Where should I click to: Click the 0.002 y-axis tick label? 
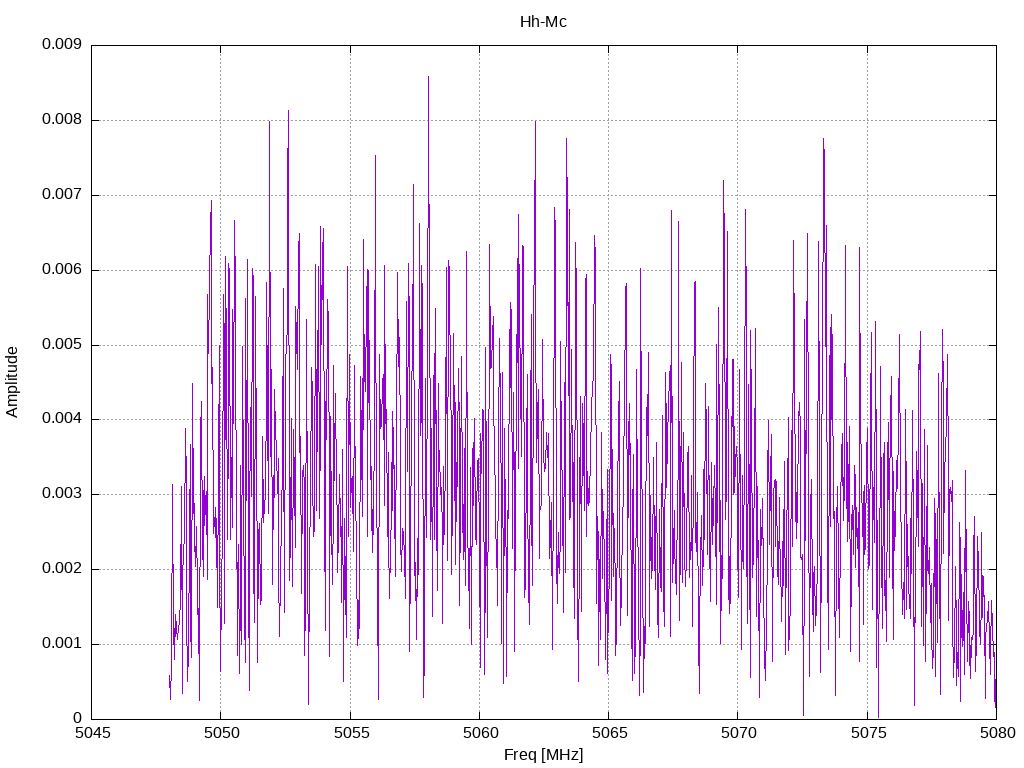pyautogui.click(x=62, y=569)
